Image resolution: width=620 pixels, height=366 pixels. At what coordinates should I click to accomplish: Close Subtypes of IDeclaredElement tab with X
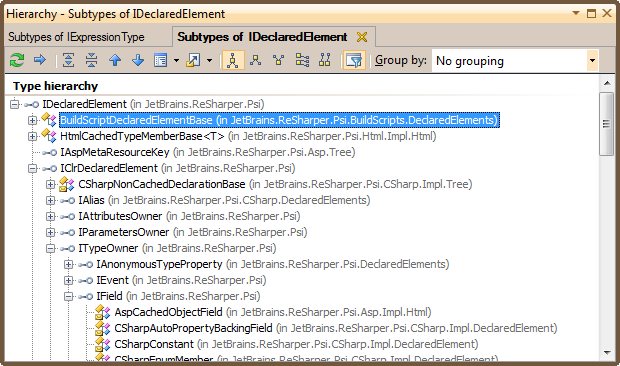pyautogui.click(x=362, y=37)
